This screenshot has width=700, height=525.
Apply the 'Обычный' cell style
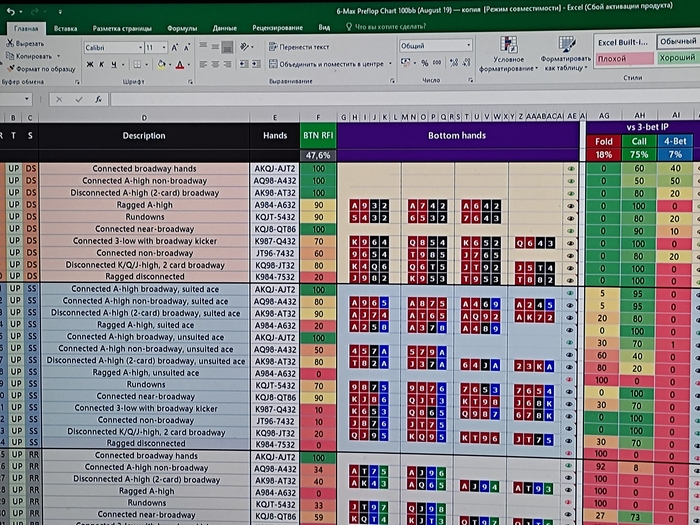678,41
